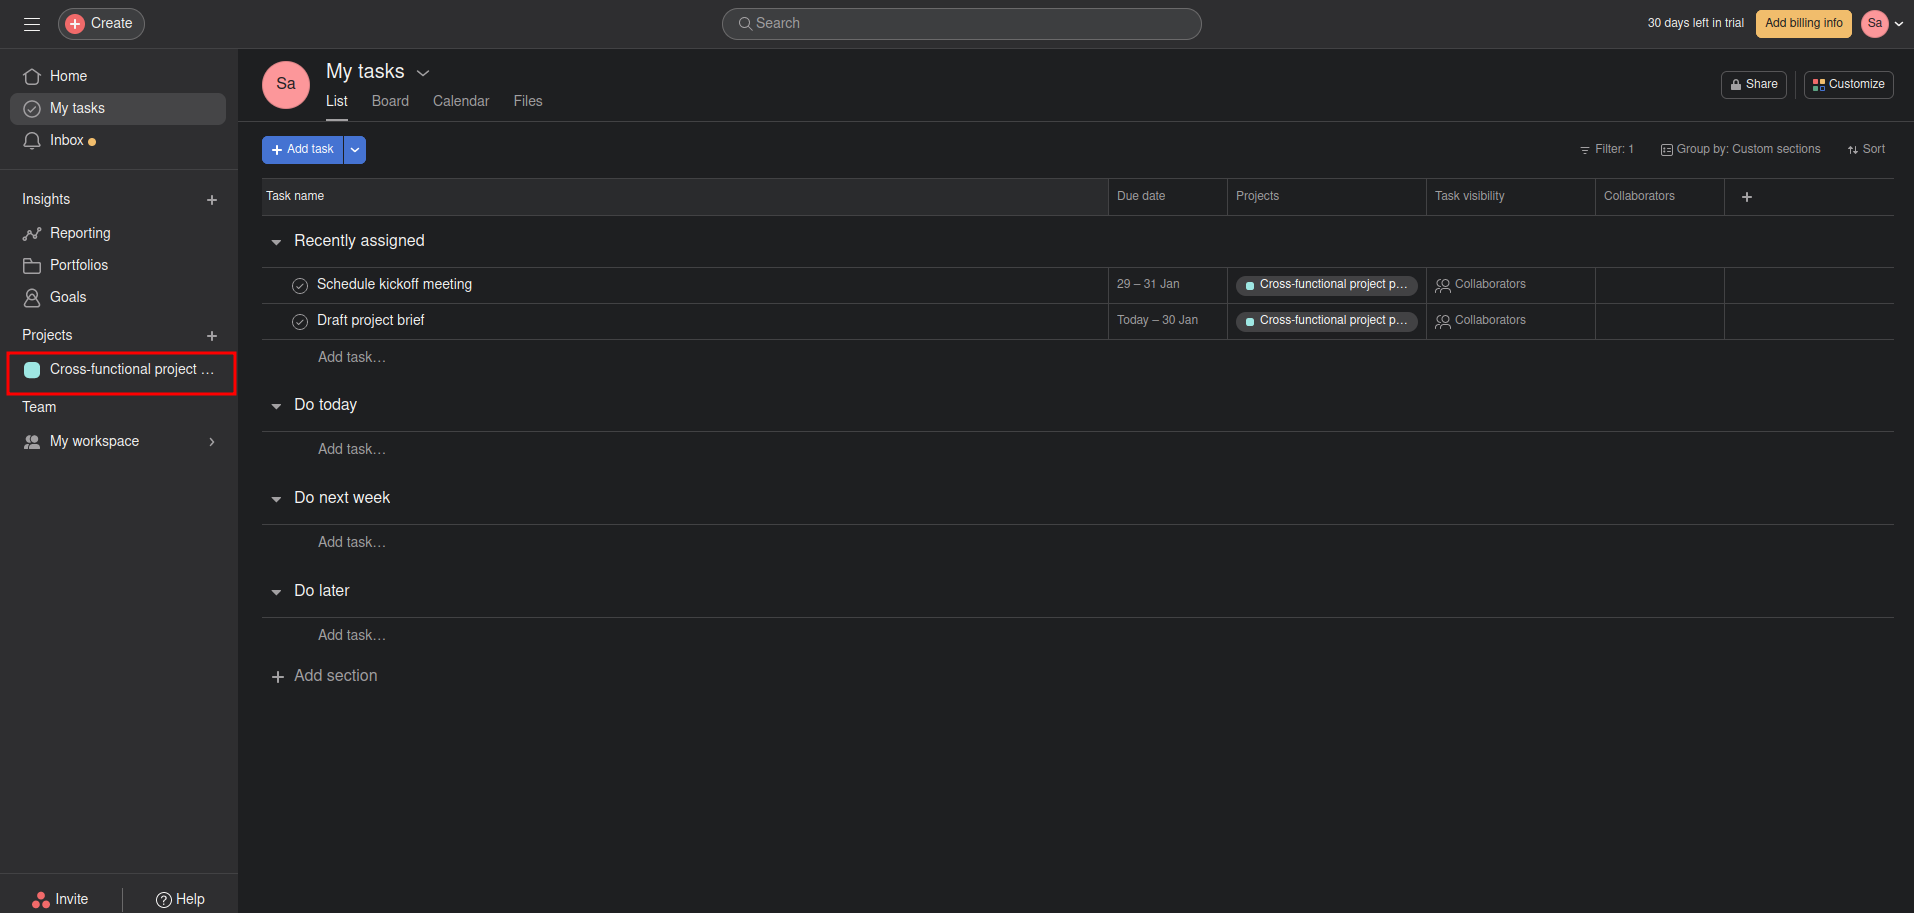
Task: Mark Schedule kickoff meeting complete
Action: tap(300, 286)
